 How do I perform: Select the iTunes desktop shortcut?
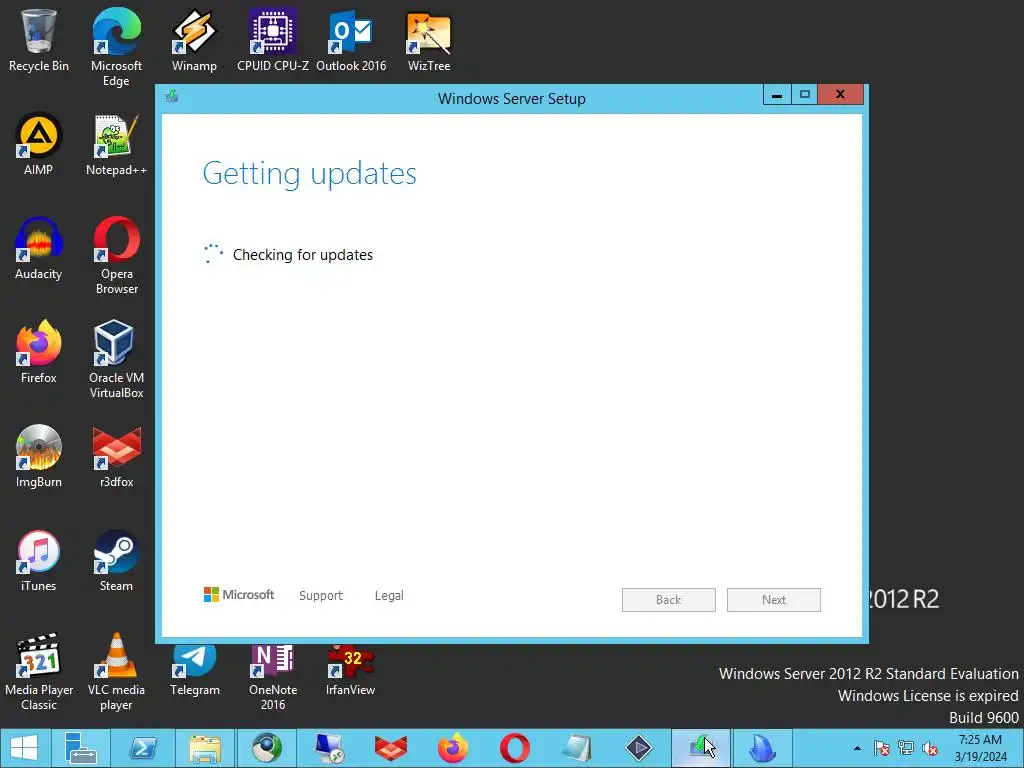[x=39, y=560]
